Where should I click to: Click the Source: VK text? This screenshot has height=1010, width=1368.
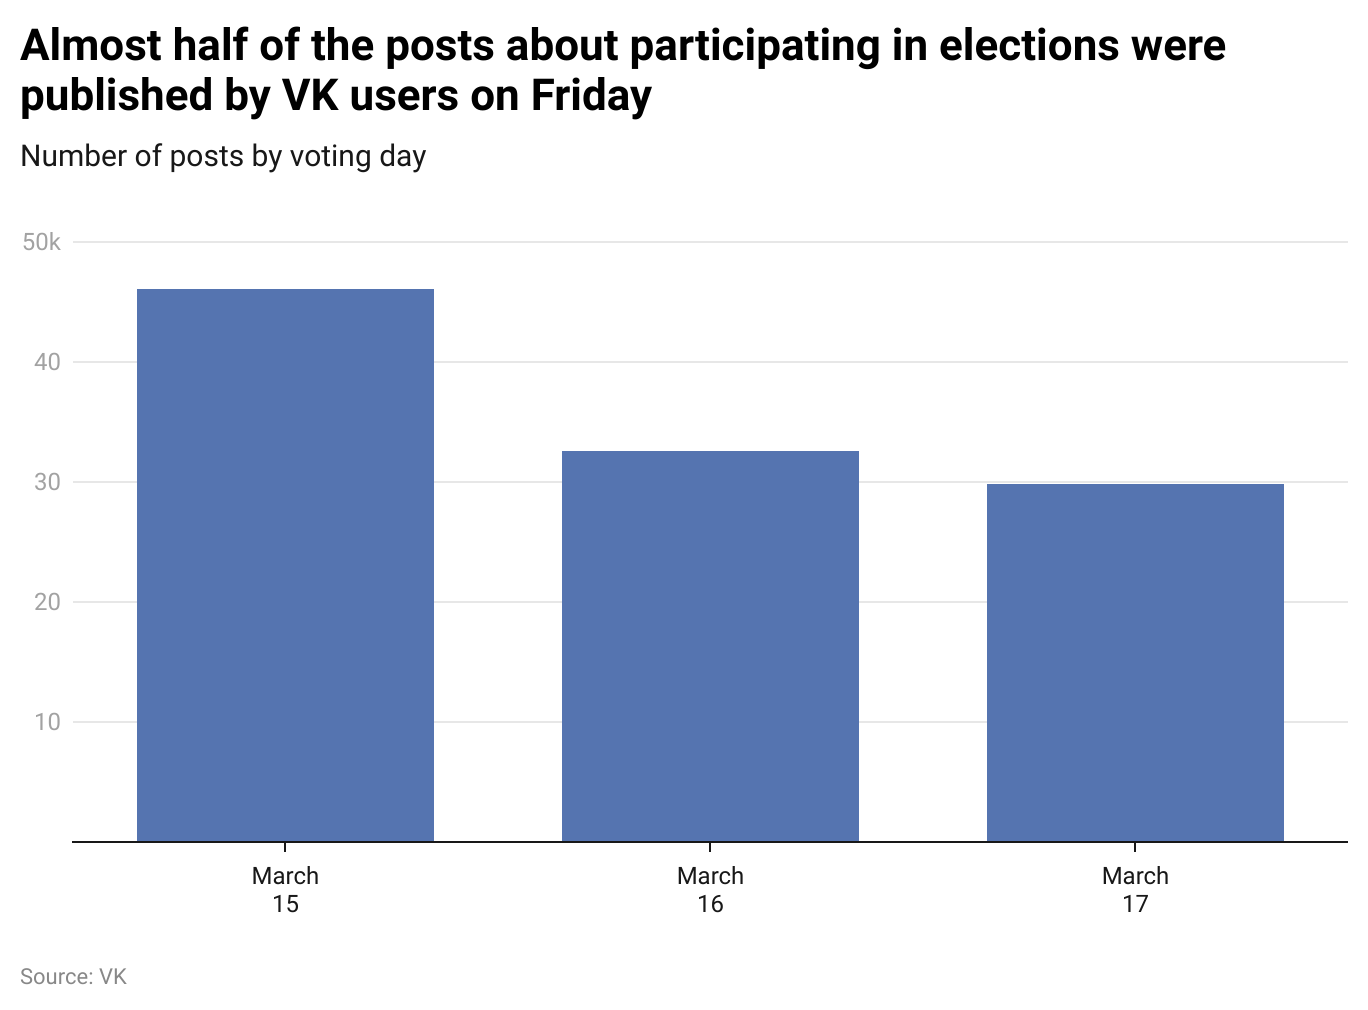click(x=74, y=977)
